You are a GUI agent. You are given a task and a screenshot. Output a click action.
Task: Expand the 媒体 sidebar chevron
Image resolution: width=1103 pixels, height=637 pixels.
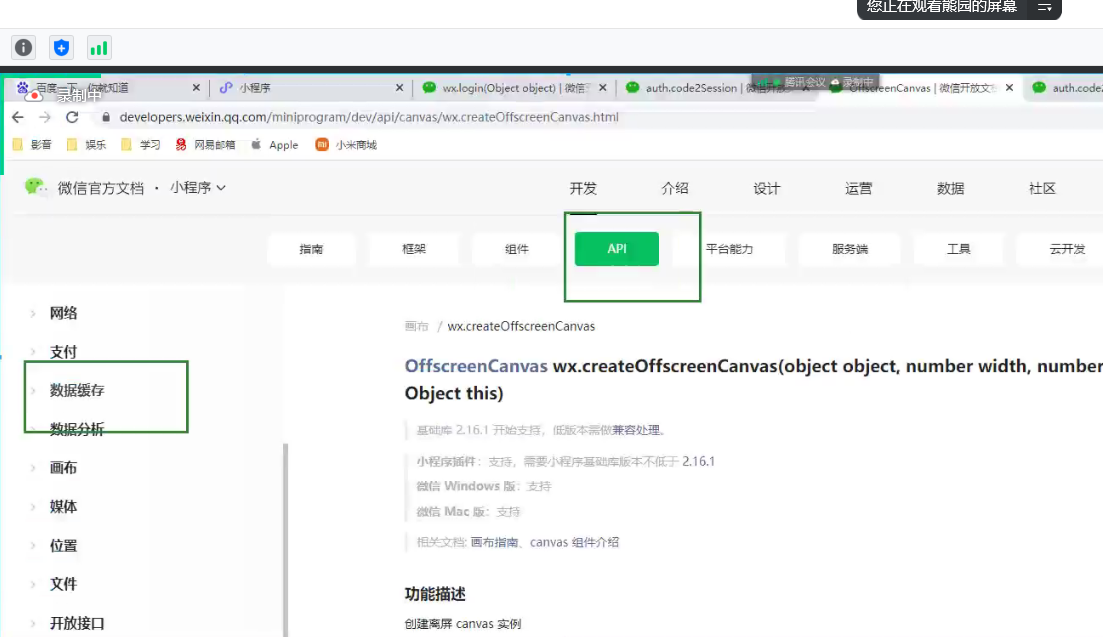tap(33, 507)
